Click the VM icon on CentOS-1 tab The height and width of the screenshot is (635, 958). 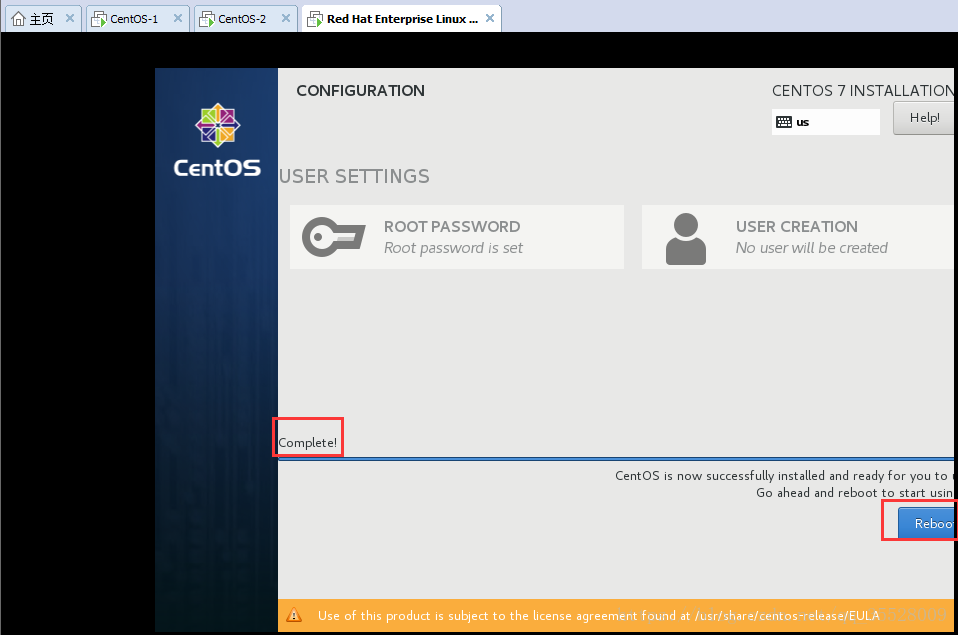coord(98,20)
